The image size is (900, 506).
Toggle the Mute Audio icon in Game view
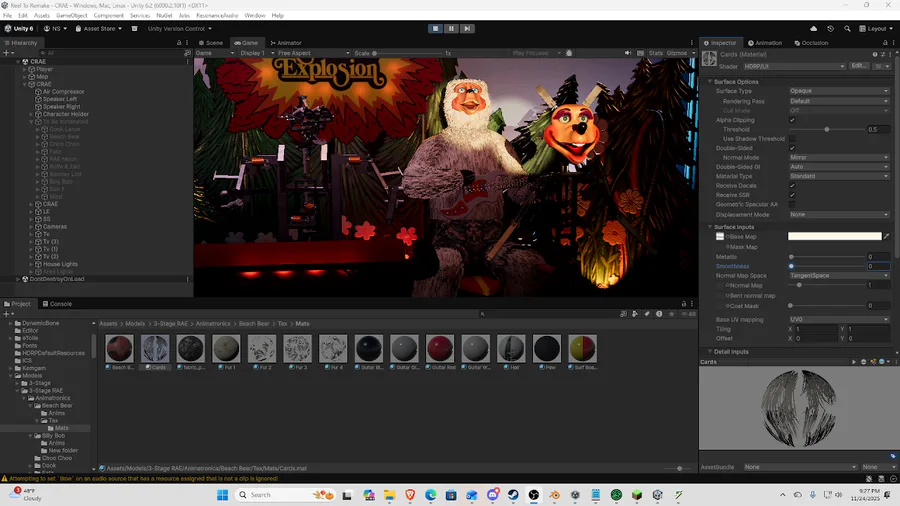click(628, 53)
